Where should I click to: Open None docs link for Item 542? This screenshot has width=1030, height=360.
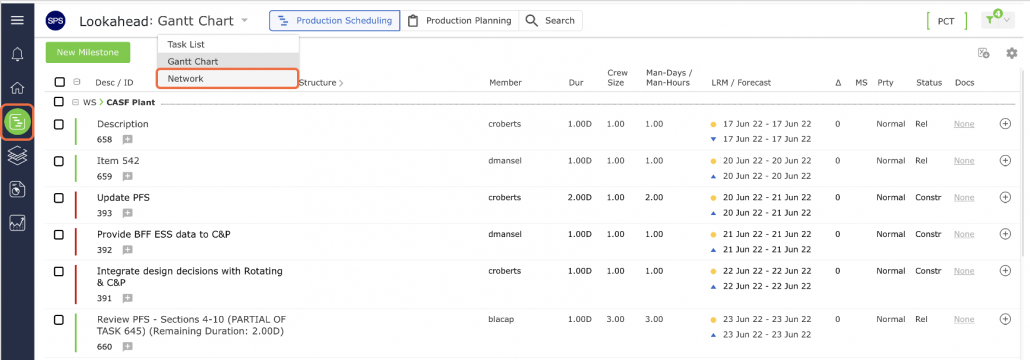[x=964, y=160]
